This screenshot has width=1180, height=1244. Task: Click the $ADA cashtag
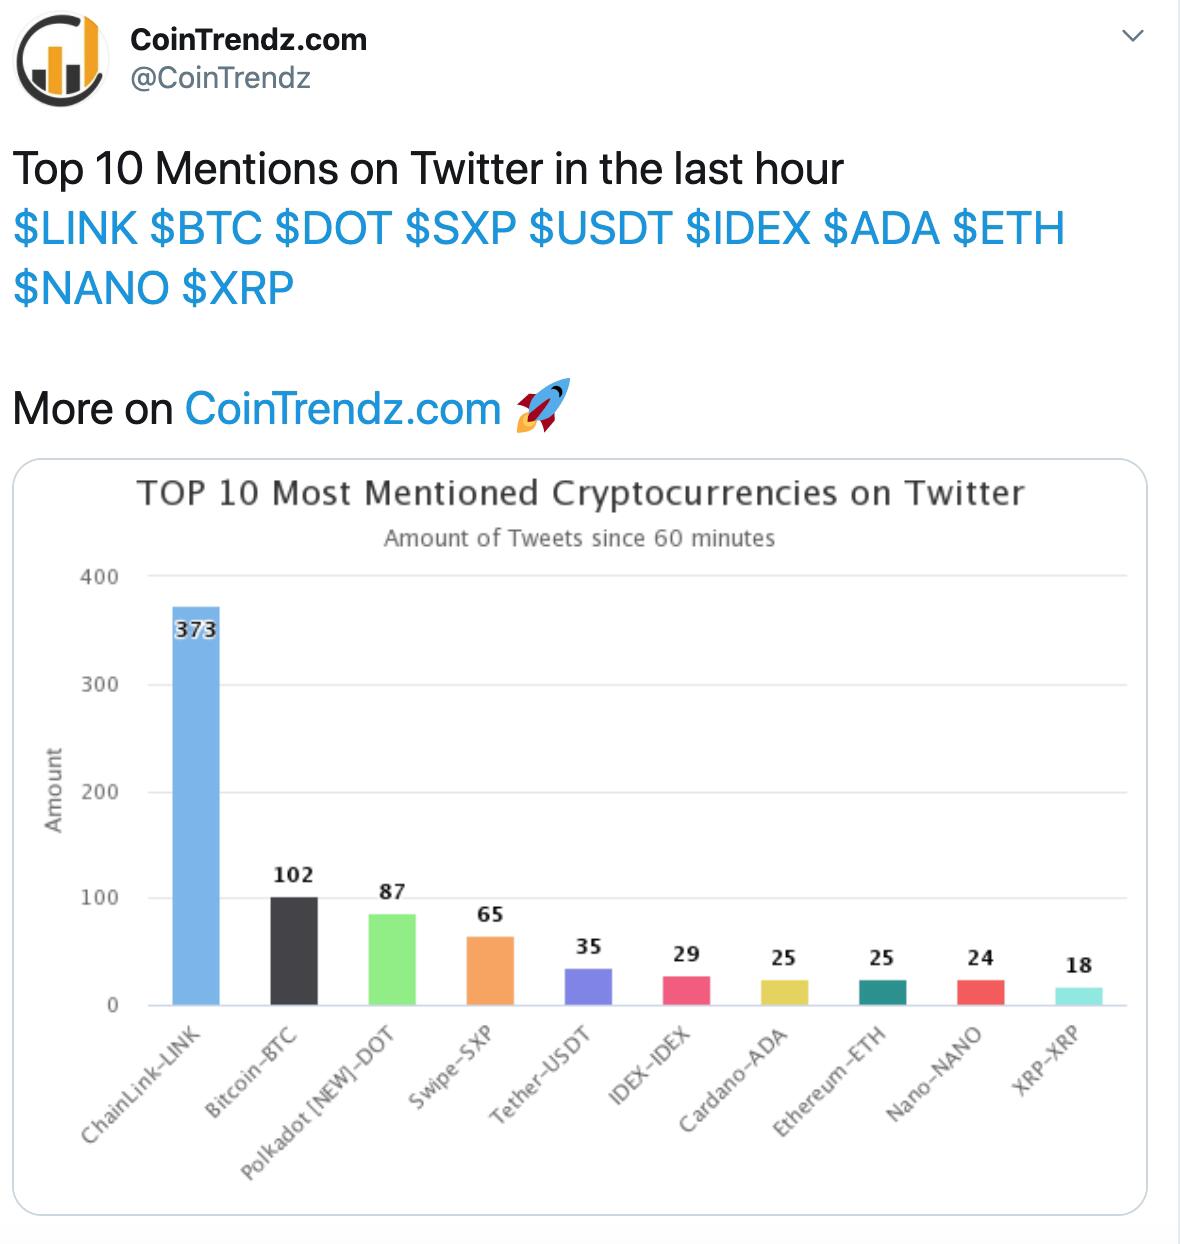tap(881, 228)
